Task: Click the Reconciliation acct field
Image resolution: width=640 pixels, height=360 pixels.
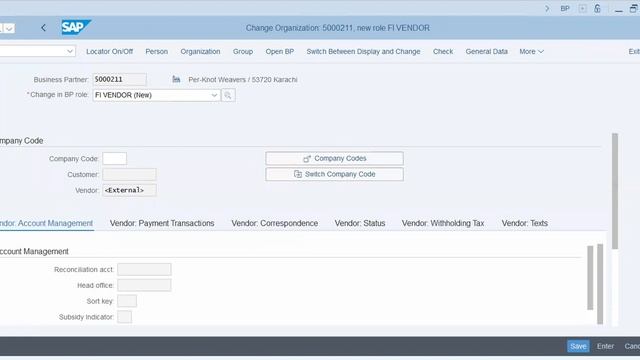Action: (x=144, y=269)
